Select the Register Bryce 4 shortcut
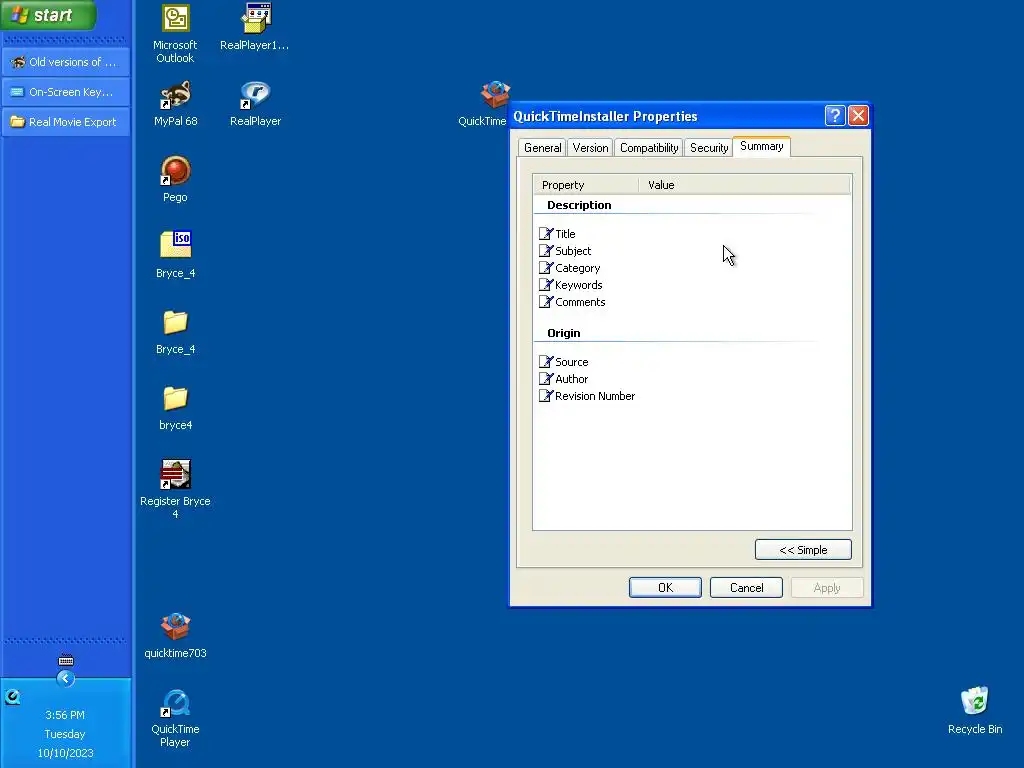This screenshot has width=1024, height=768. pos(175,488)
